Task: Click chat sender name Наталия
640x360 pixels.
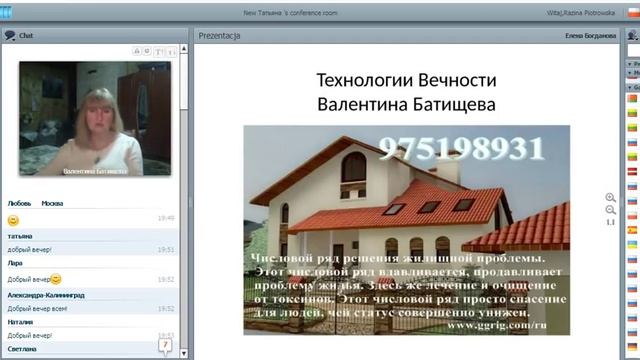Action: tap(20, 322)
